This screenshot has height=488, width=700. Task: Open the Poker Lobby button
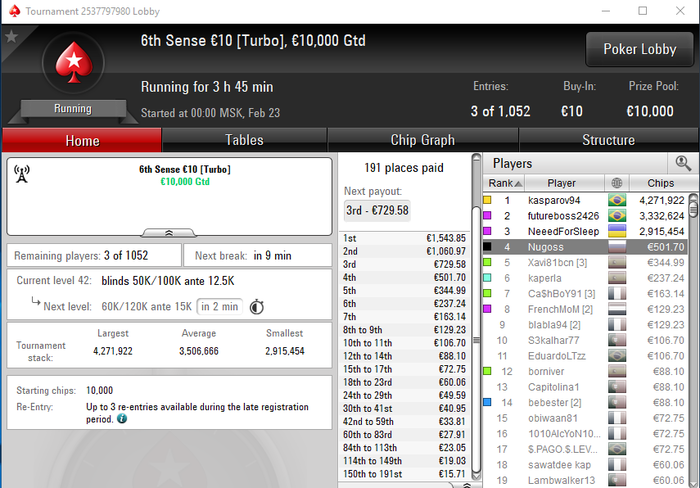pos(640,49)
